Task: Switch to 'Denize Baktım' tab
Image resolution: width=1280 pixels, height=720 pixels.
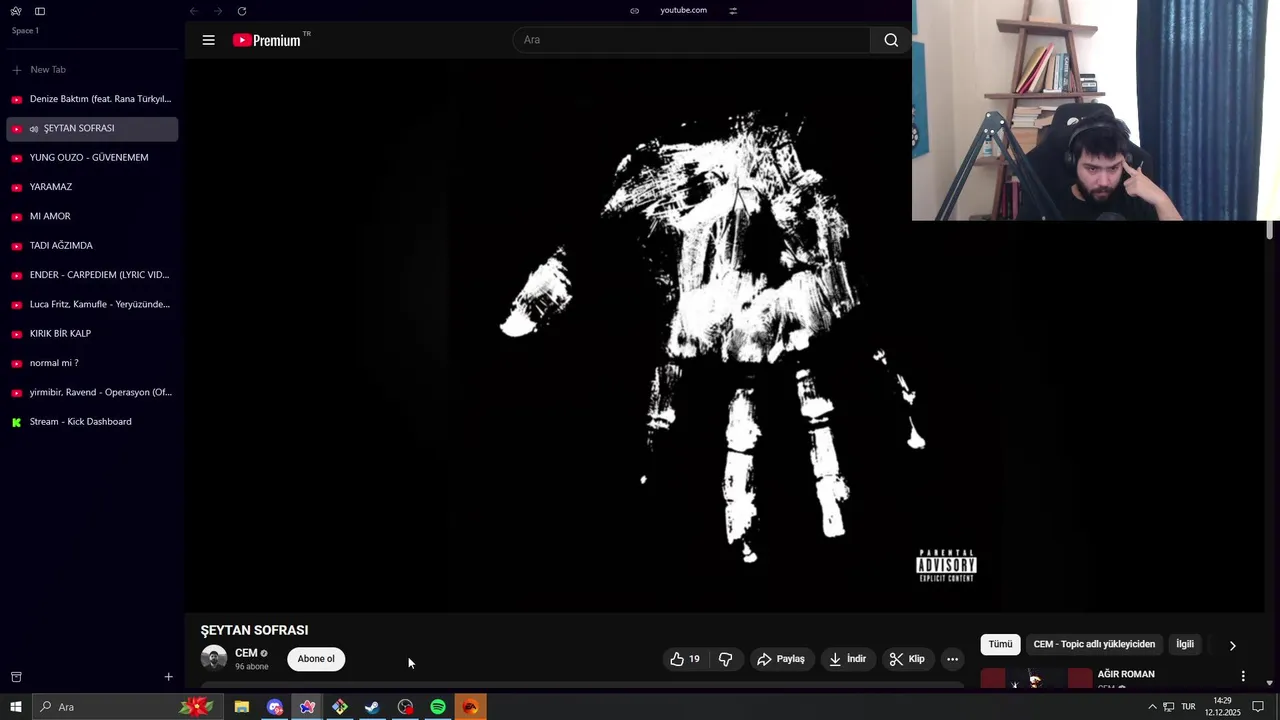Action: point(92,99)
